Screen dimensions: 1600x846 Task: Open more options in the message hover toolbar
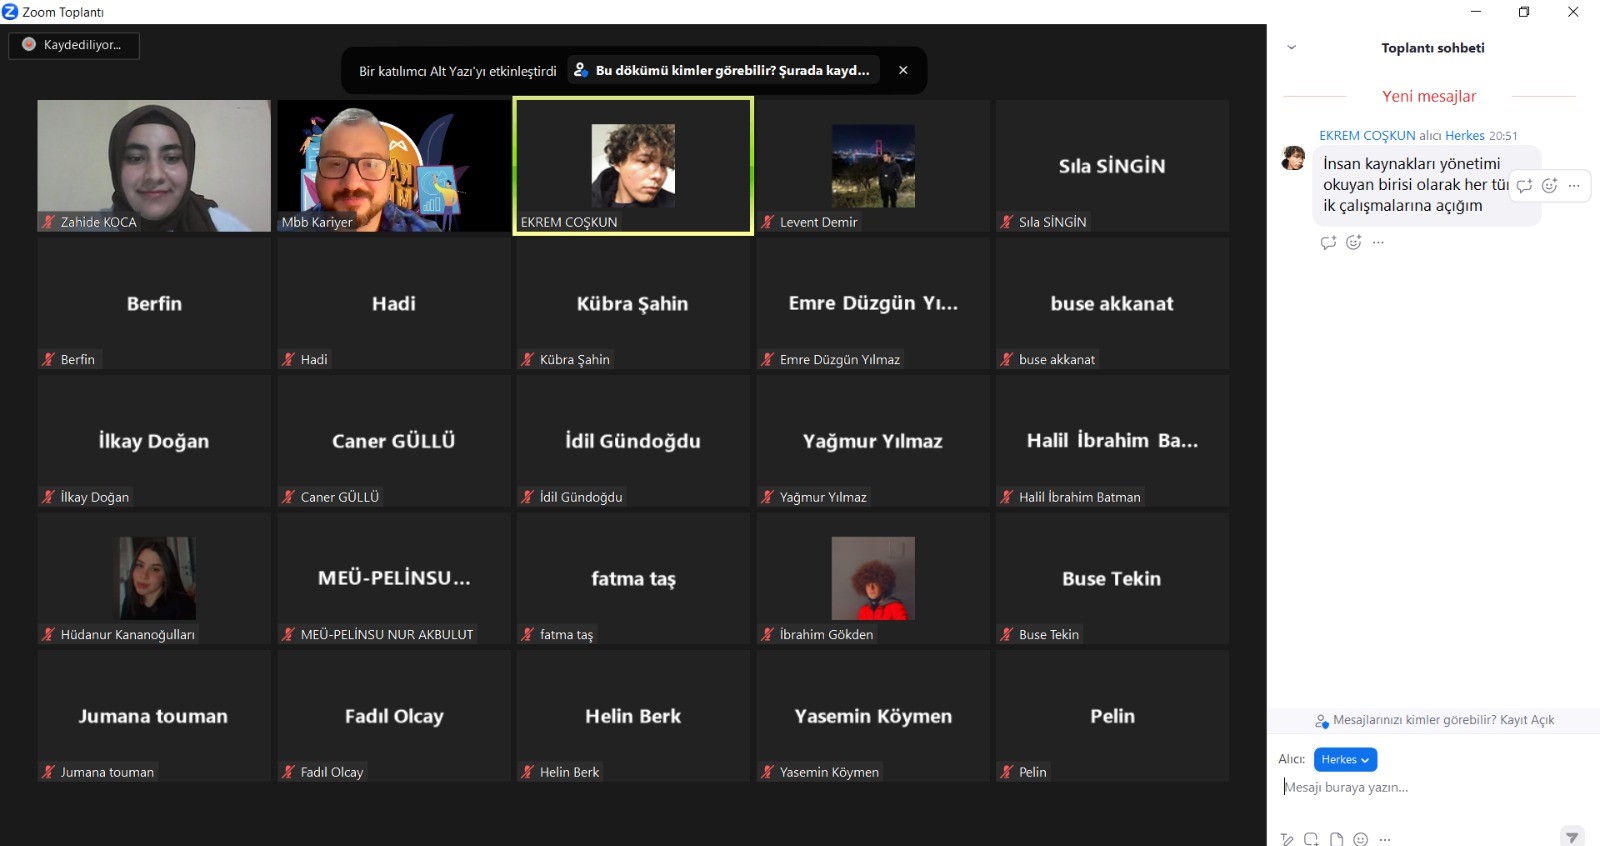pyautogui.click(x=1574, y=185)
